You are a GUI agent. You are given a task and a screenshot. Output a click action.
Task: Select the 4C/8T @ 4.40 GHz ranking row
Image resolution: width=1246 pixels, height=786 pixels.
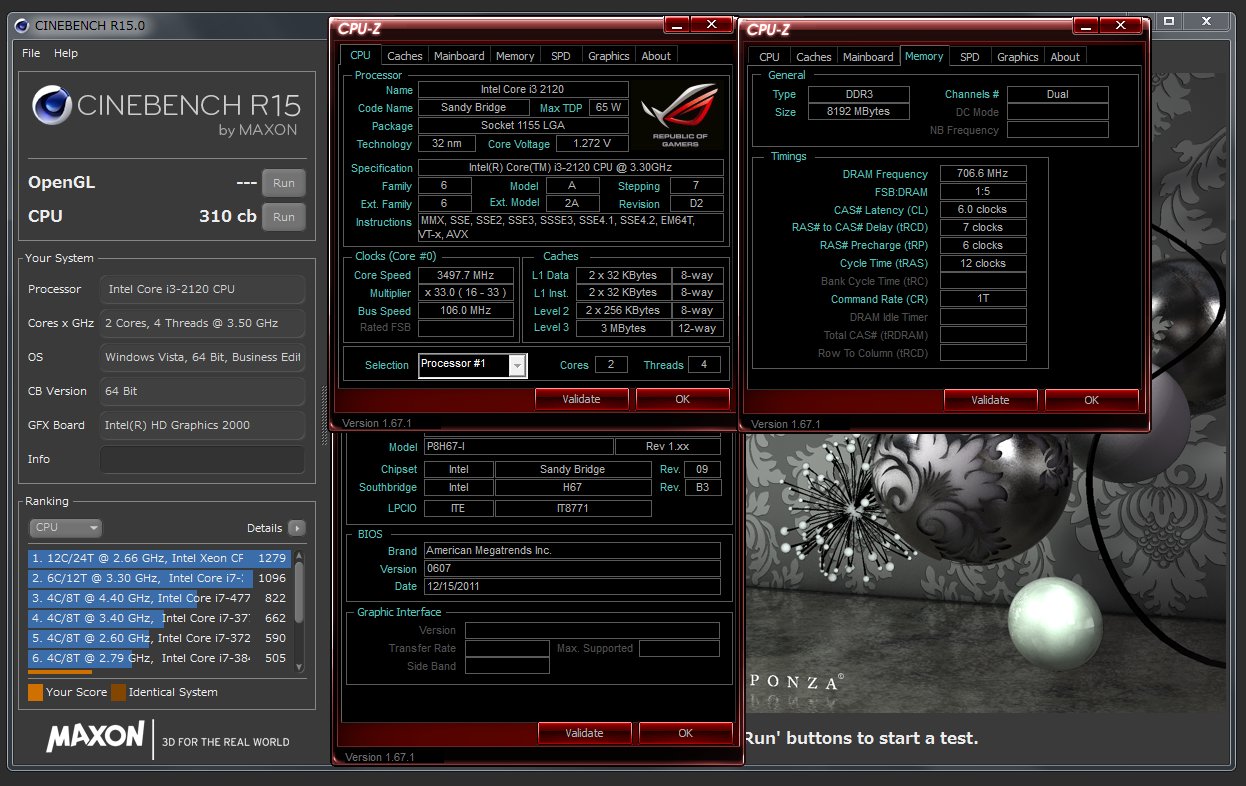click(x=159, y=598)
